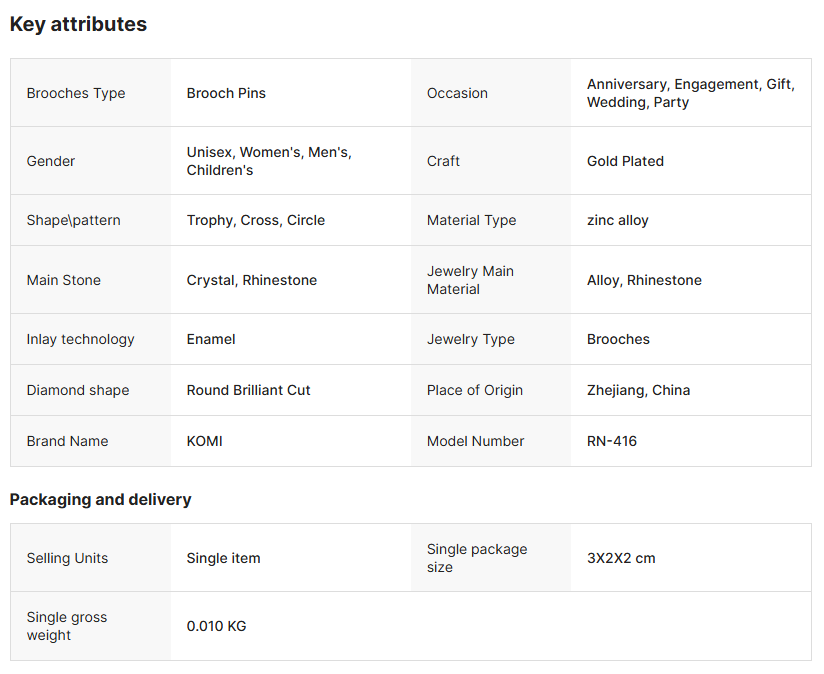
Task: Click the Key attributes heading
Action: click(78, 25)
